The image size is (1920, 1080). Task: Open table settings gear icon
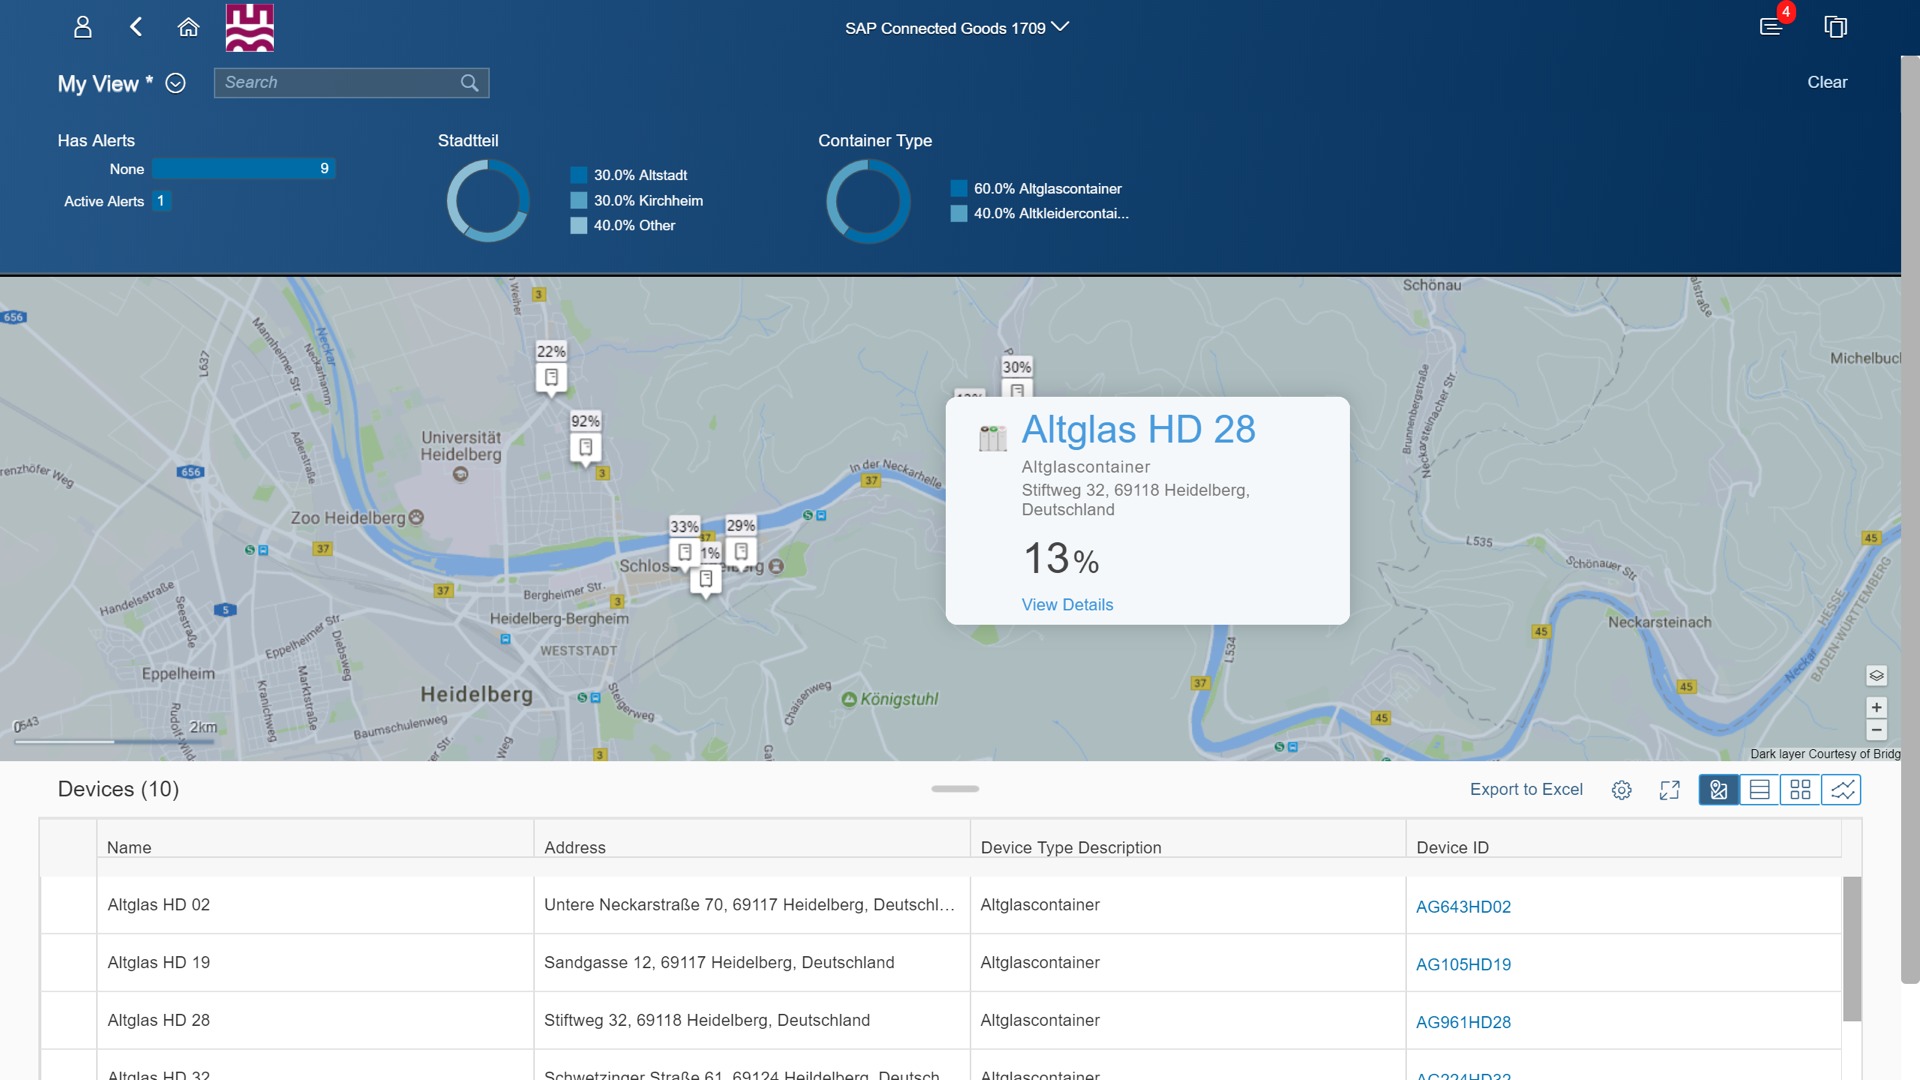1621,790
